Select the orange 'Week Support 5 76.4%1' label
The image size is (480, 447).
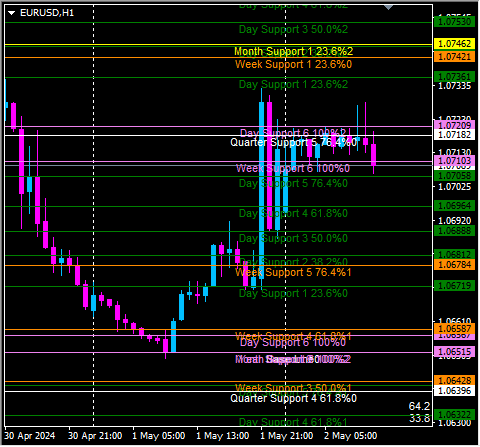(293, 272)
